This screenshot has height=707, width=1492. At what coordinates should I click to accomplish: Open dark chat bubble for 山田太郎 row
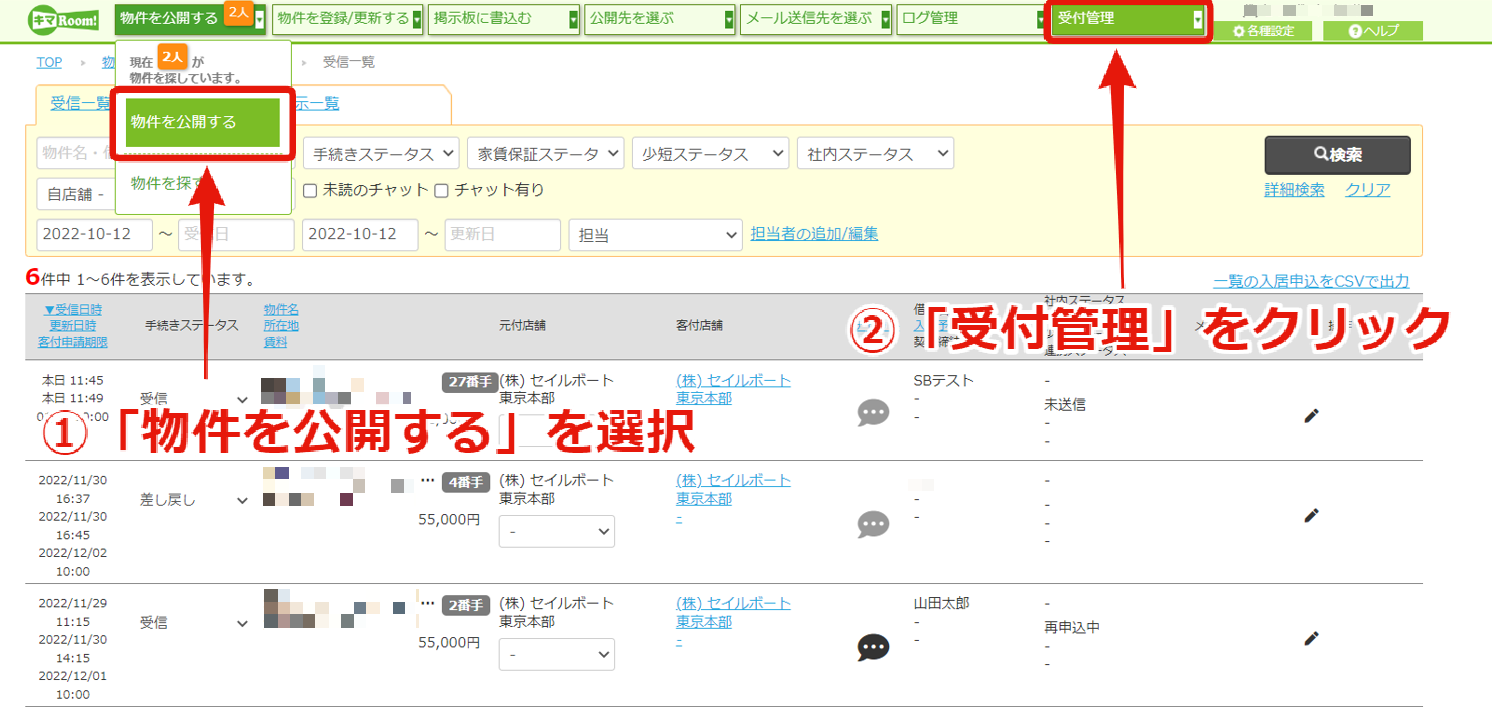click(x=874, y=648)
